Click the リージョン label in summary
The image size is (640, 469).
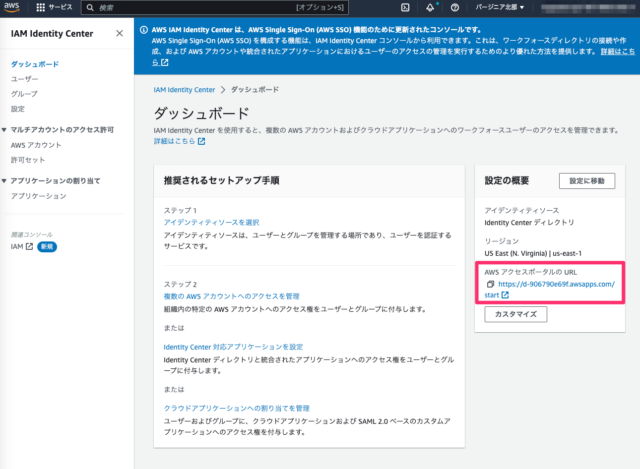pos(502,241)
